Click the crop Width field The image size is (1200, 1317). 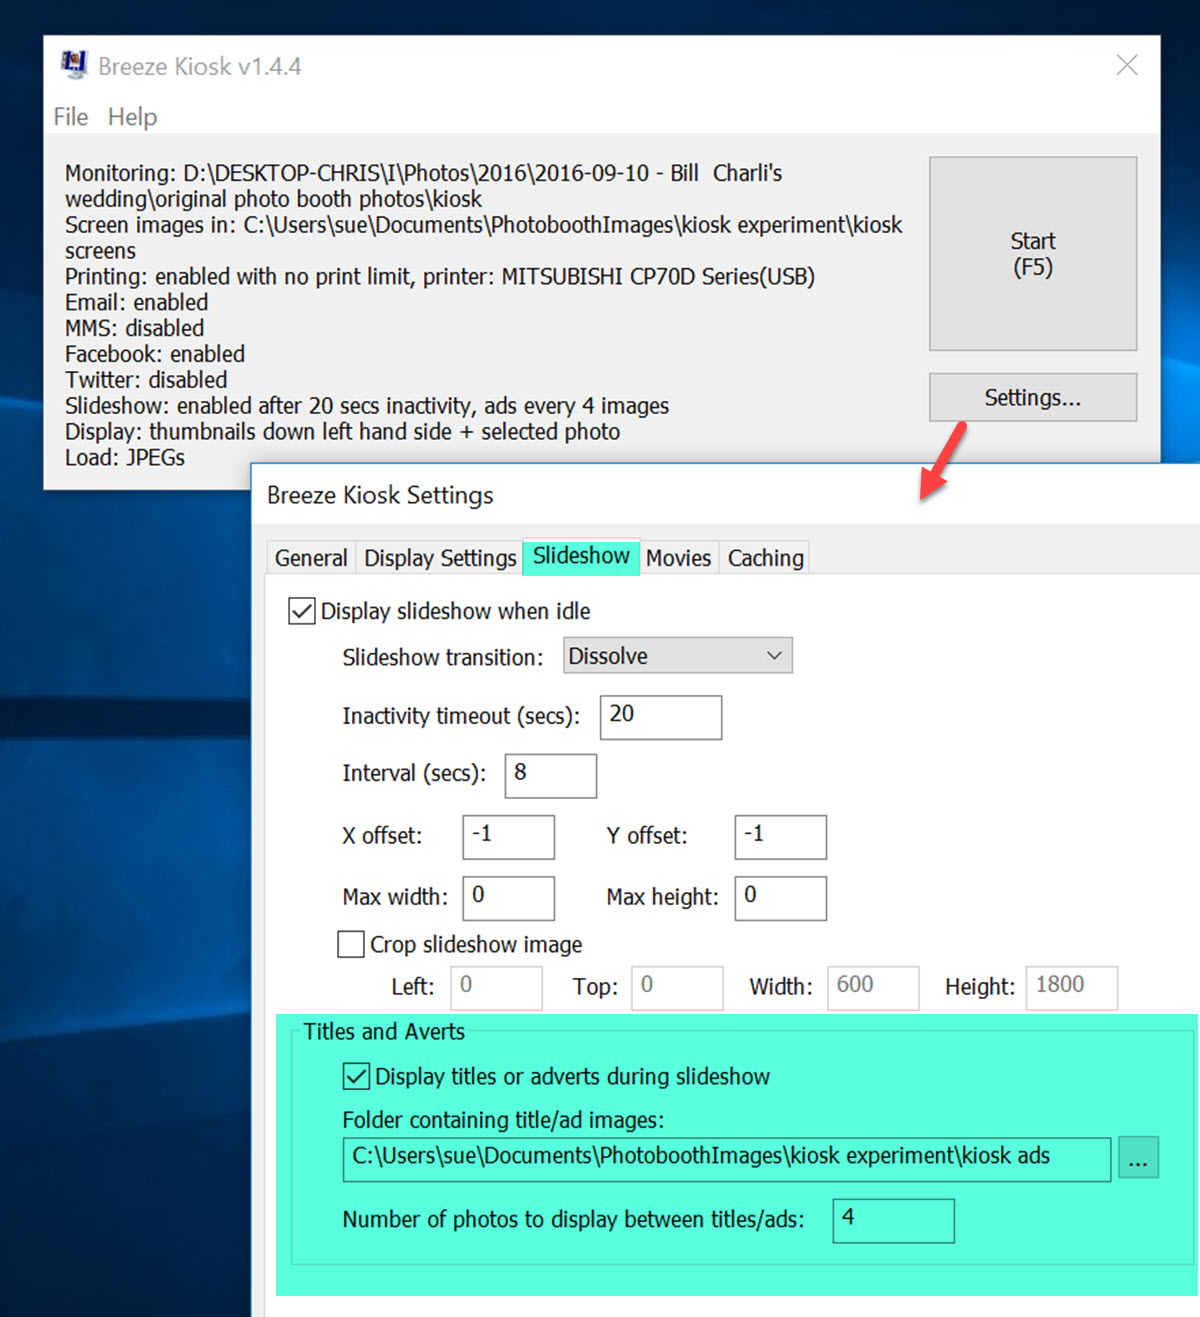874,988
